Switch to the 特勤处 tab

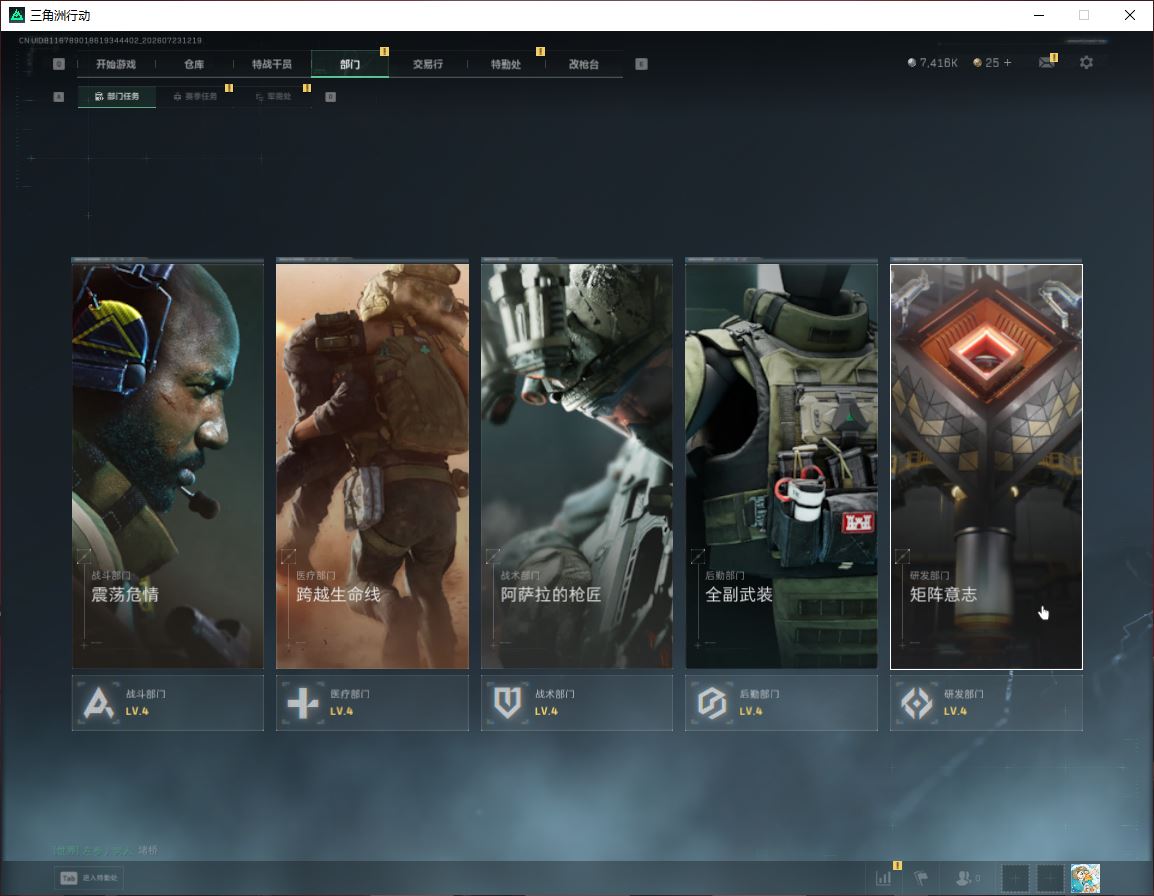(x=506, y=64)
